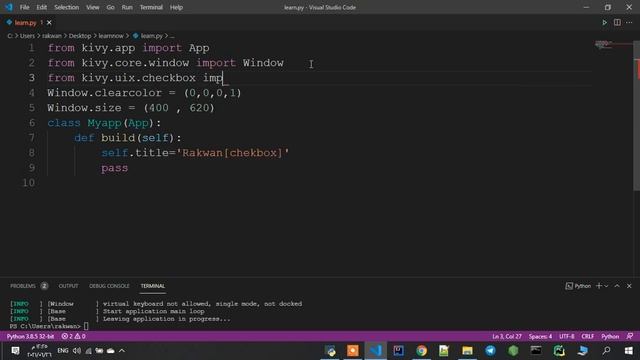
Task: Create a new terminal with plus icon
Action: click(599, 286)
